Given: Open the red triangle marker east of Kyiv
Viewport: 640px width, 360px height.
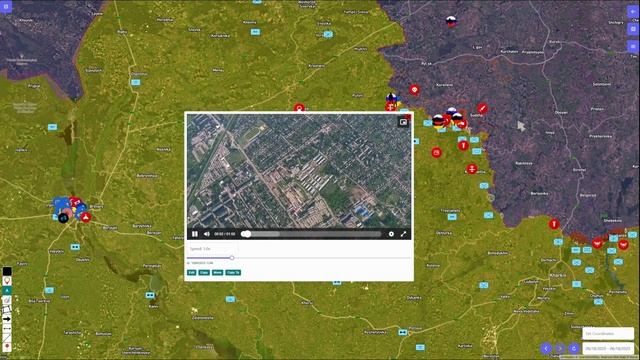Looking at the screenshot, I should click(x=85, y=218).
